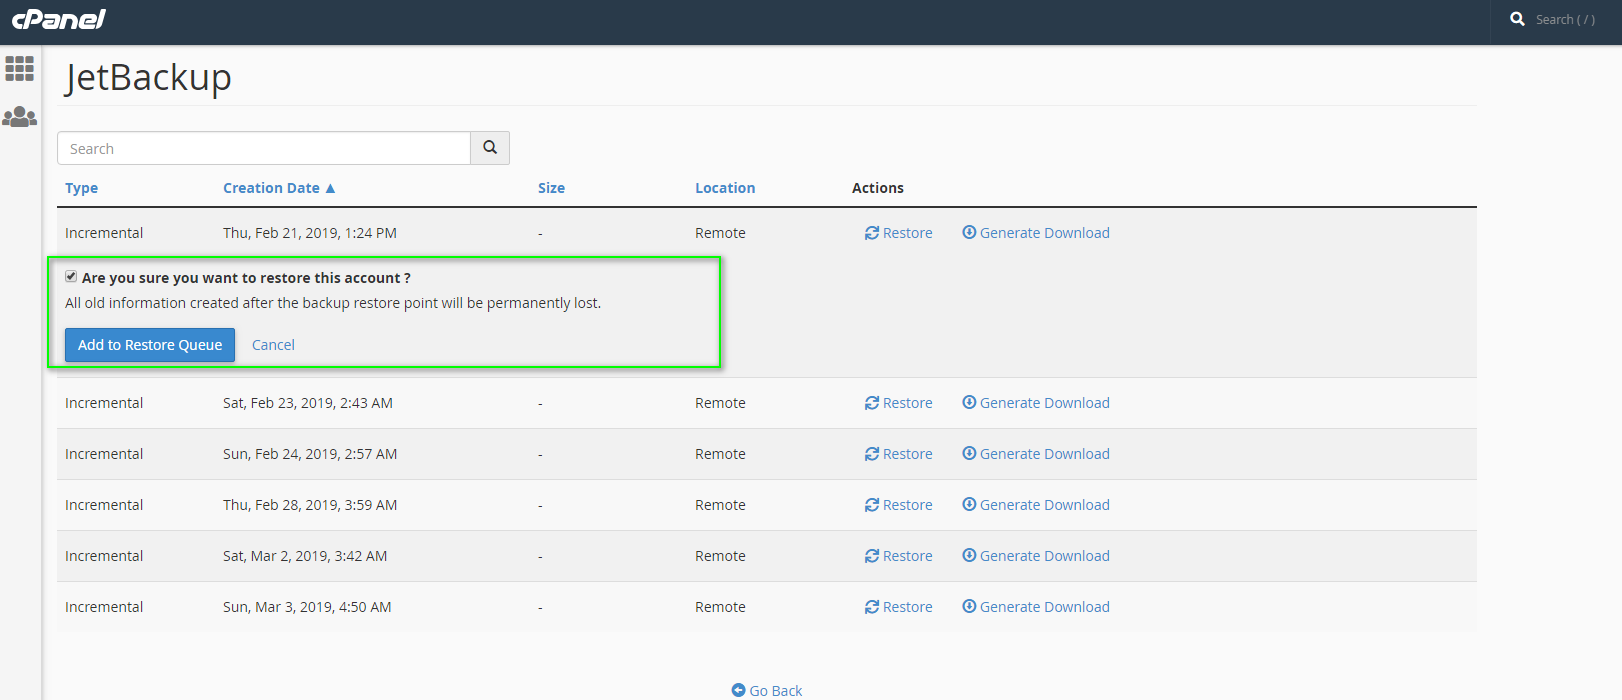Viewport: 1622px width, 700px height.
Task: Sort table by Creation Date column
Action: click(271, 188)
